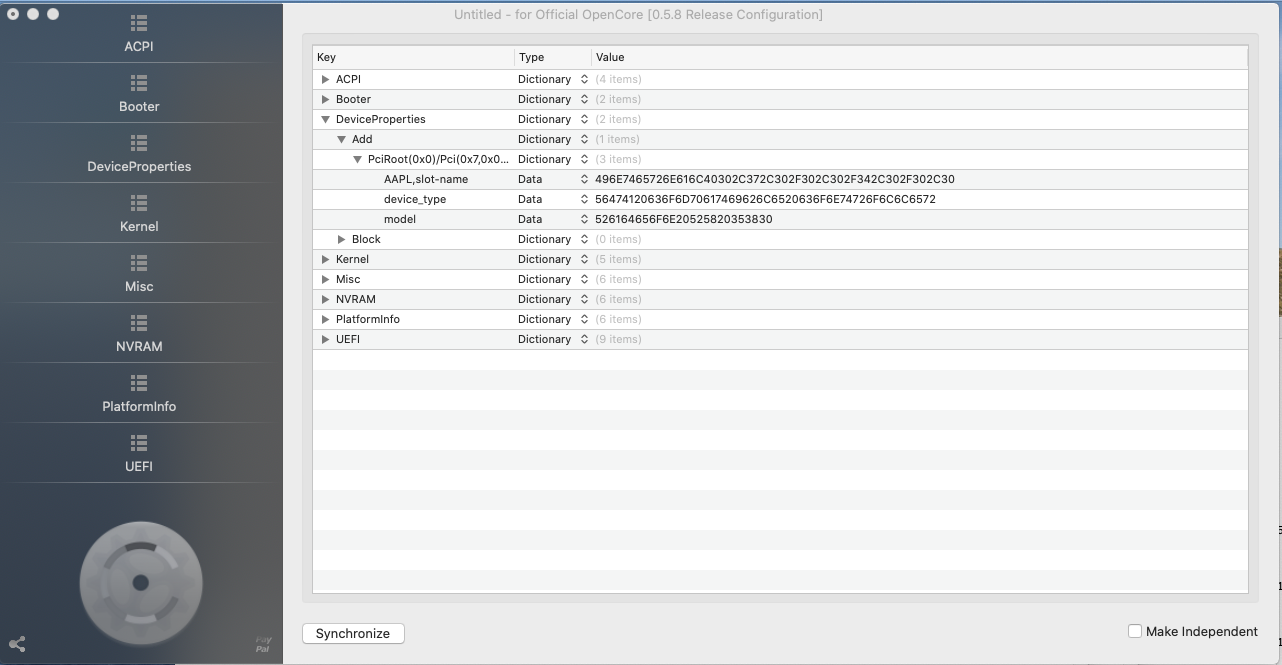Select DeviceProperties in the sidebar
This screenshot has height=665, width=1282.
[x=139, y=154]
